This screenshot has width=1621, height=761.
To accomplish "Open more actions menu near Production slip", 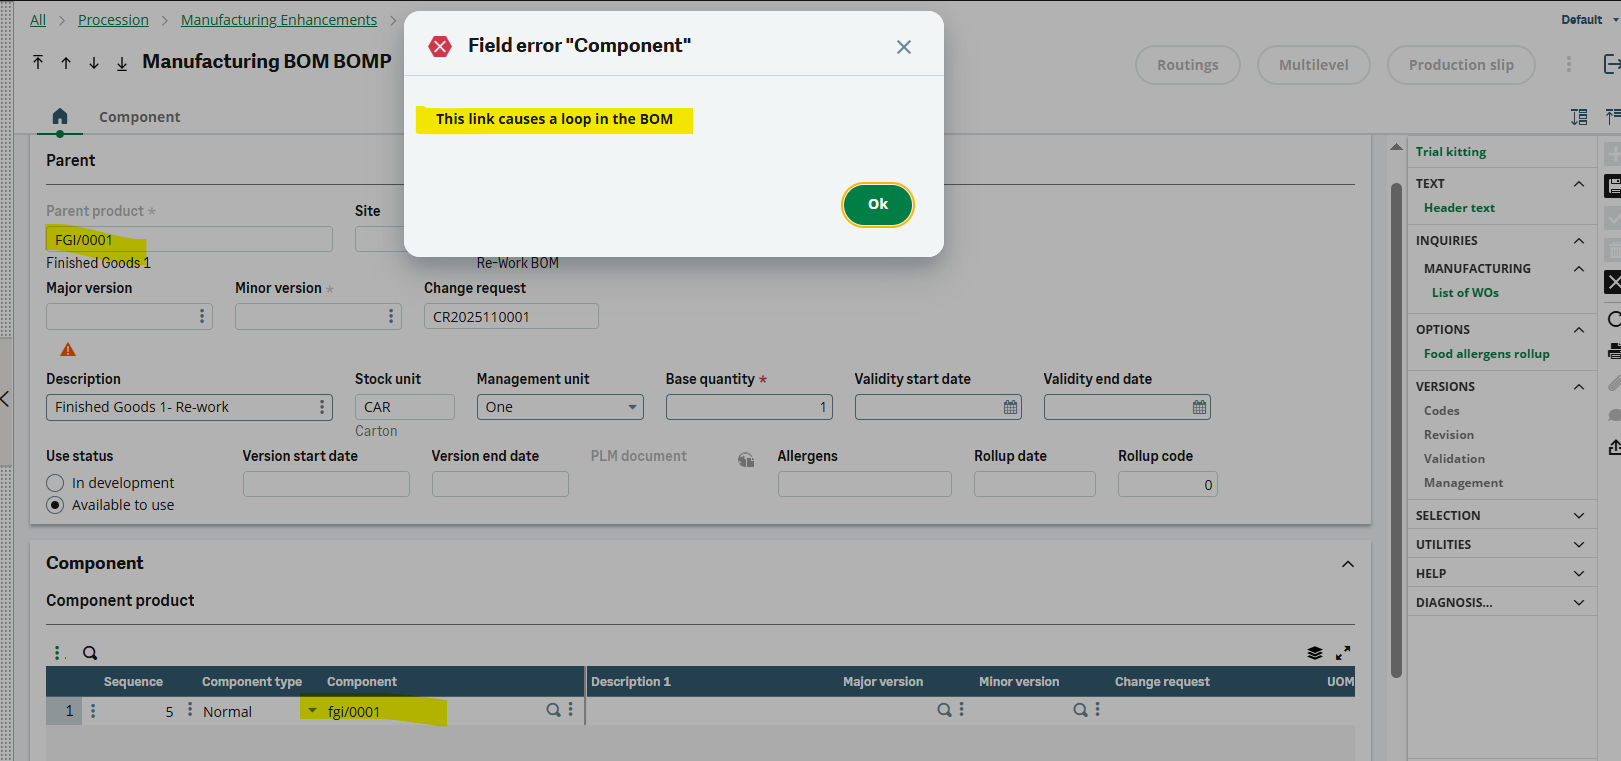I will click(1568, 64).
